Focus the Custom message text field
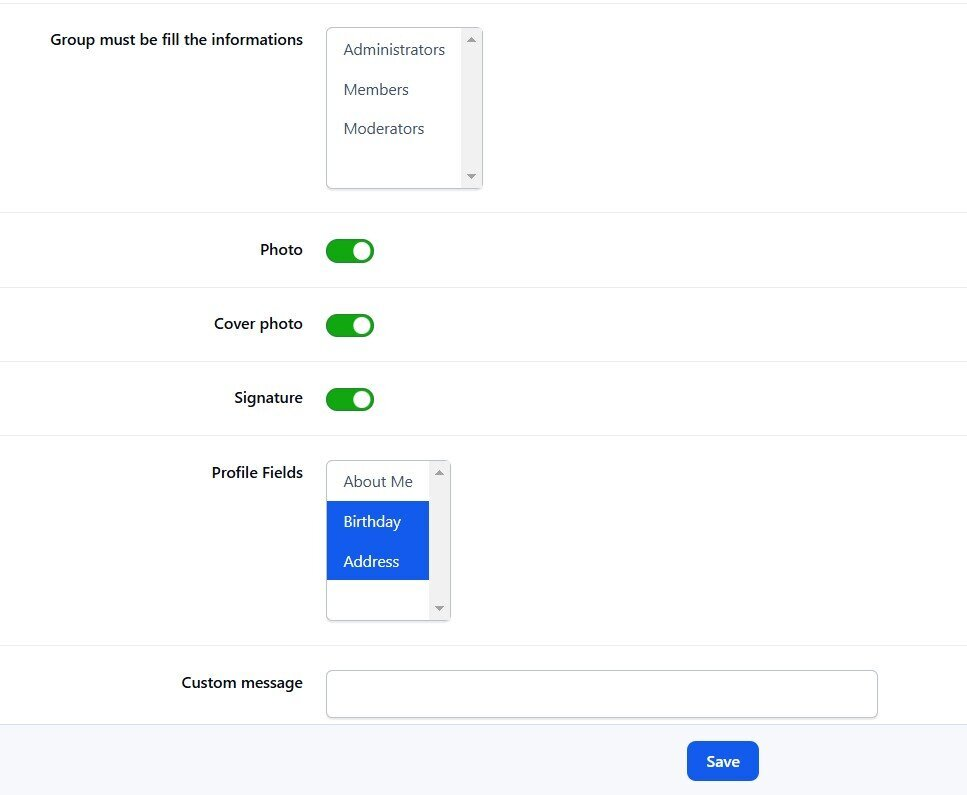Screen dimensions: 967x795 pos(601,694)
